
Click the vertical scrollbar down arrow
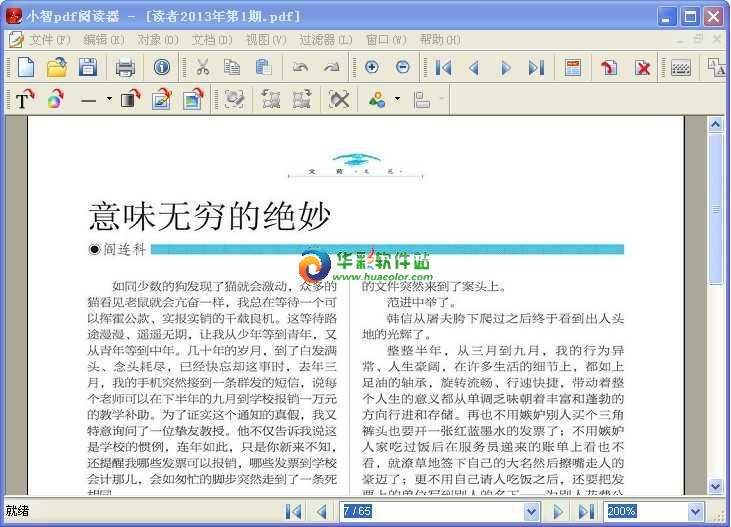coord(716,486)
